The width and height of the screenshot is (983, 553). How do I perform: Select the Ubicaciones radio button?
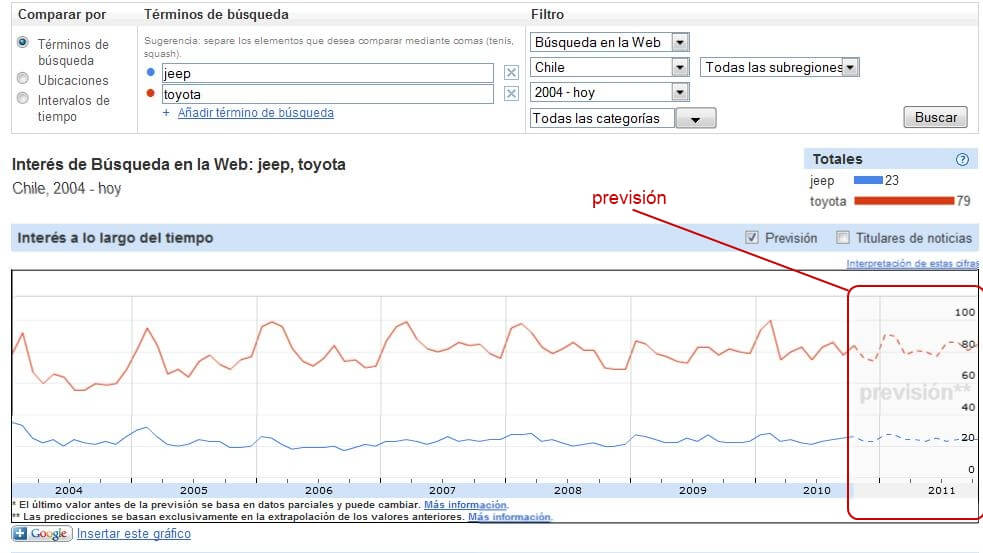tap(23, 79)
